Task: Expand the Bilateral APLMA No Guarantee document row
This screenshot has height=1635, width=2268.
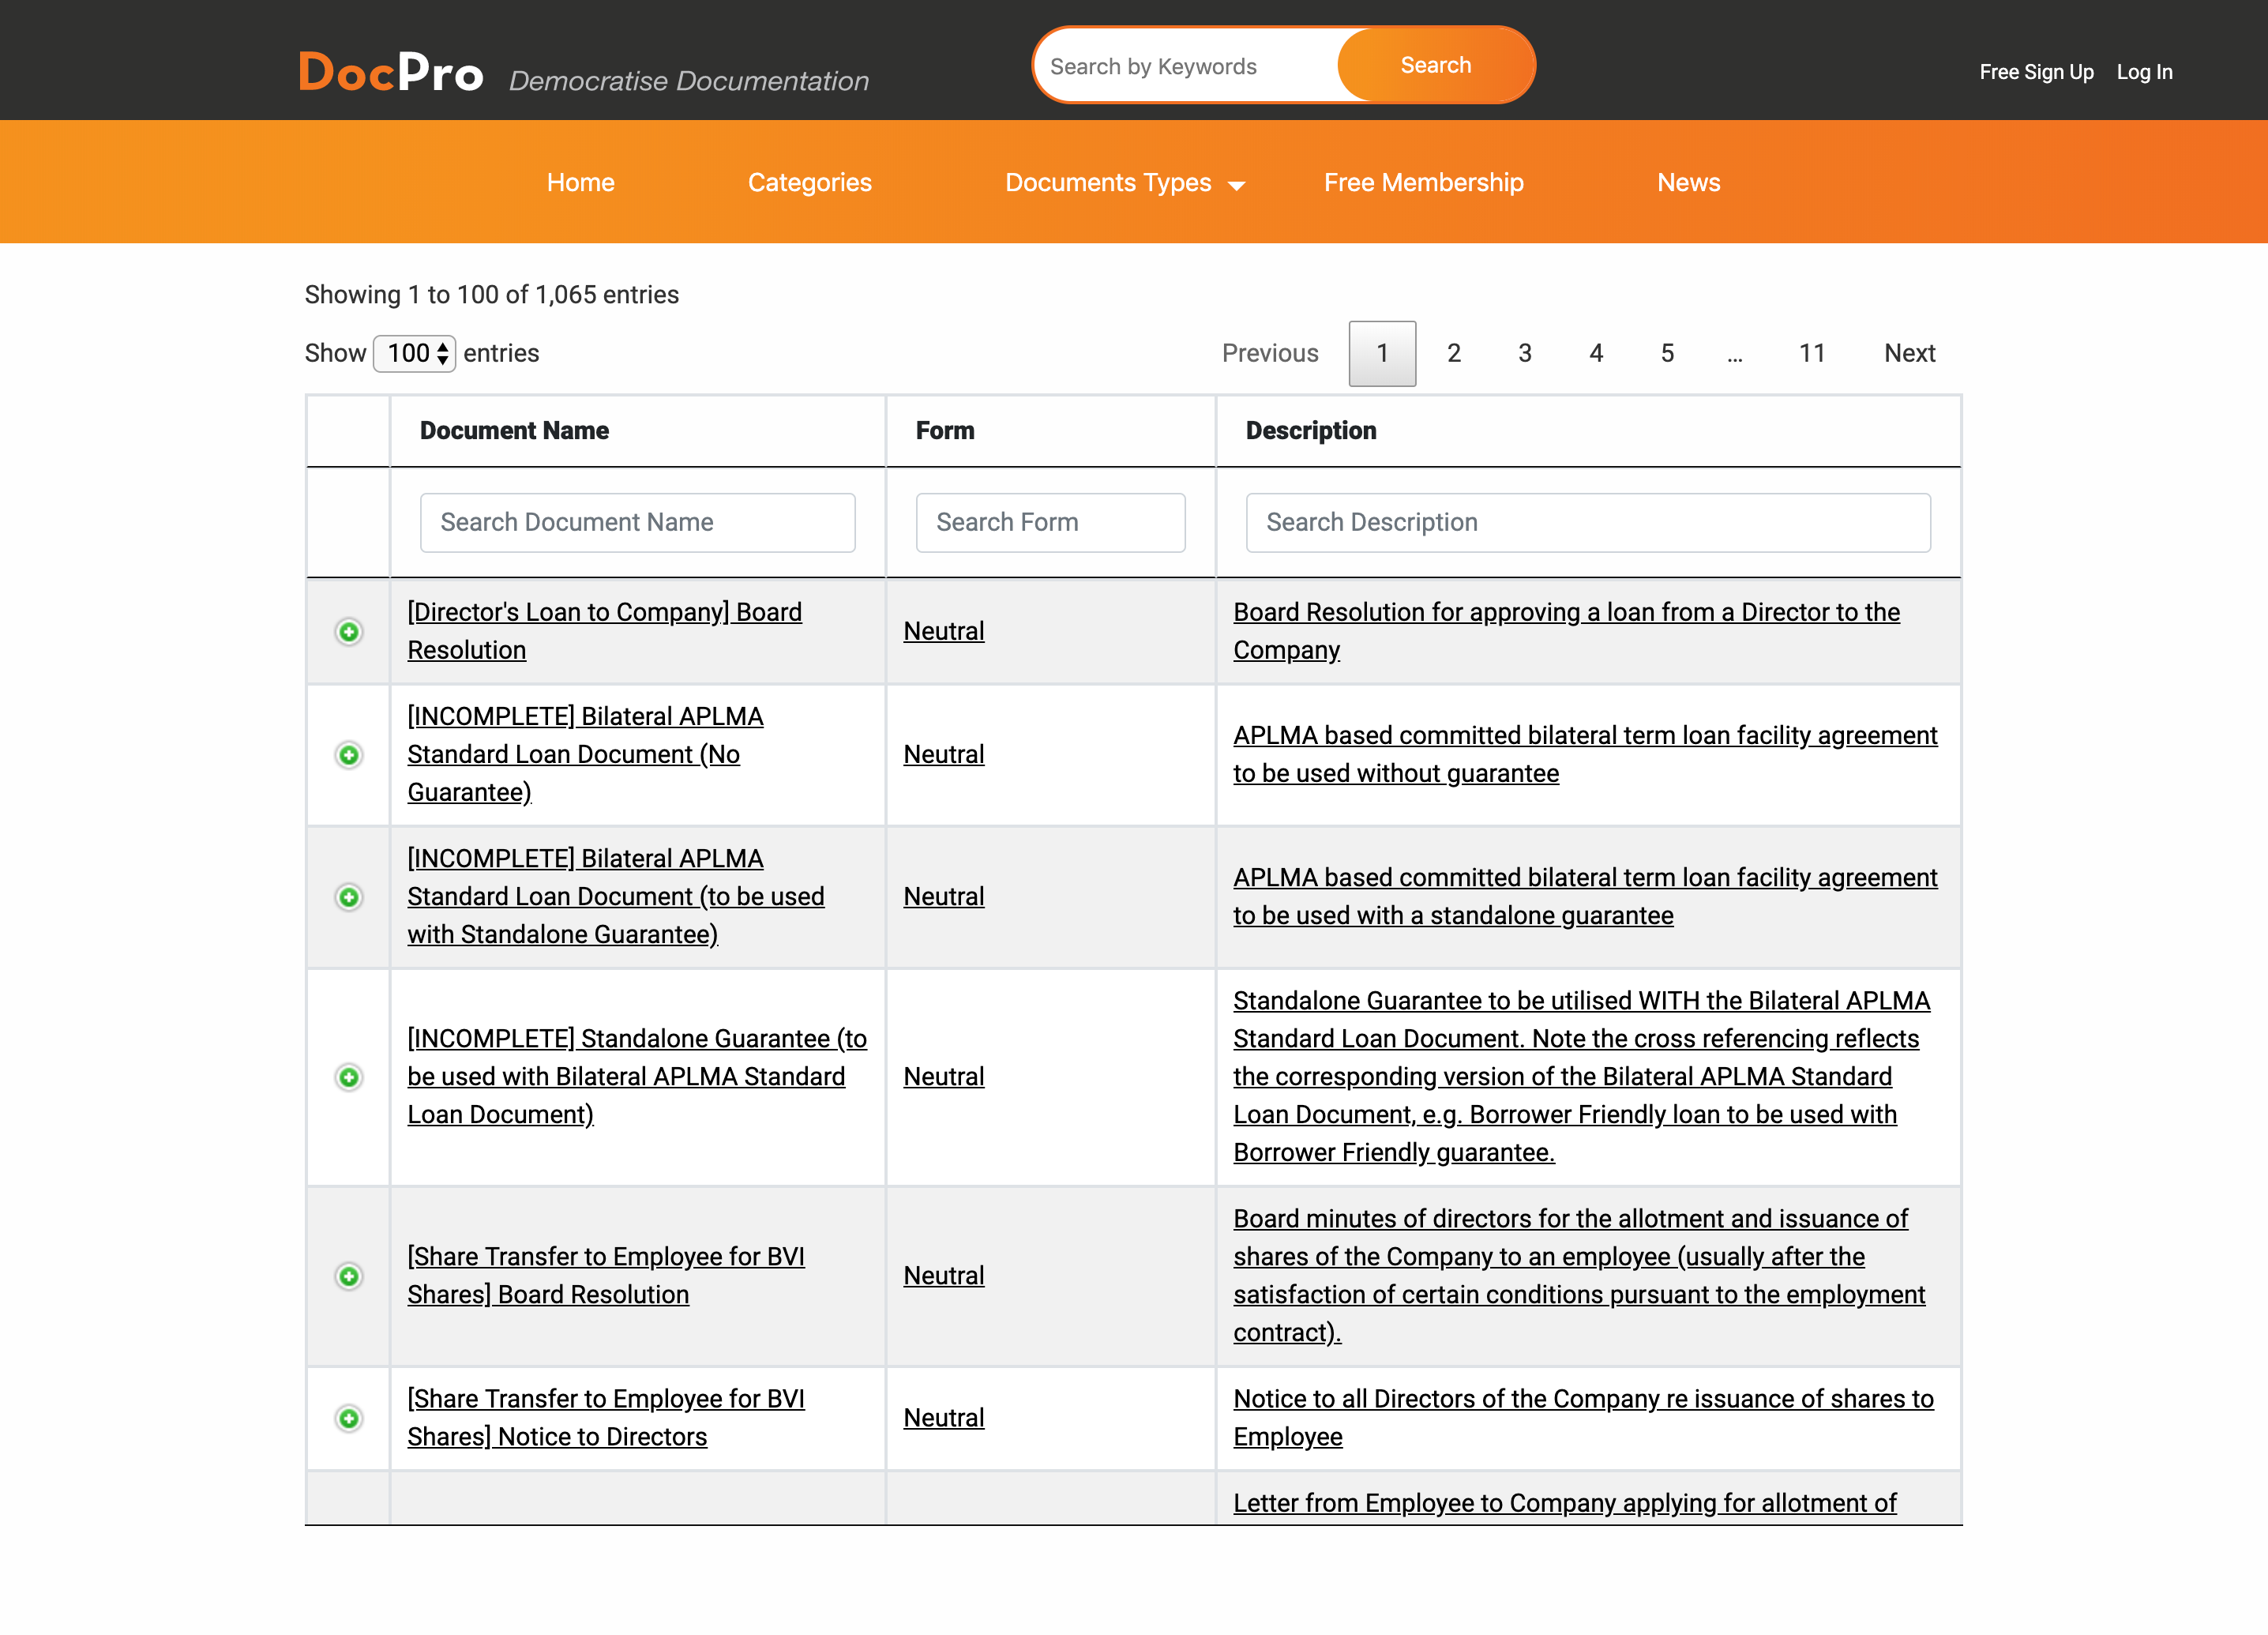Action: pyautogui.click(x=347, y=755)
